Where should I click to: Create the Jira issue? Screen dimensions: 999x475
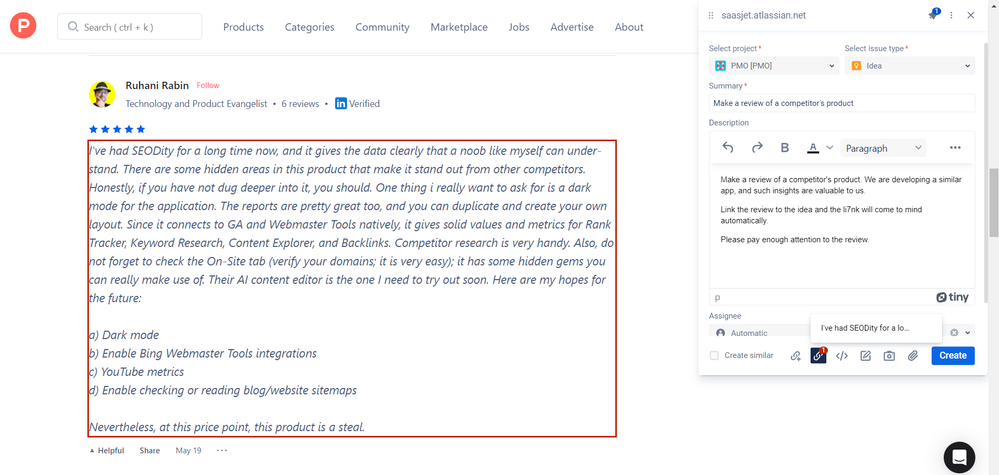[x=952, y=355]
